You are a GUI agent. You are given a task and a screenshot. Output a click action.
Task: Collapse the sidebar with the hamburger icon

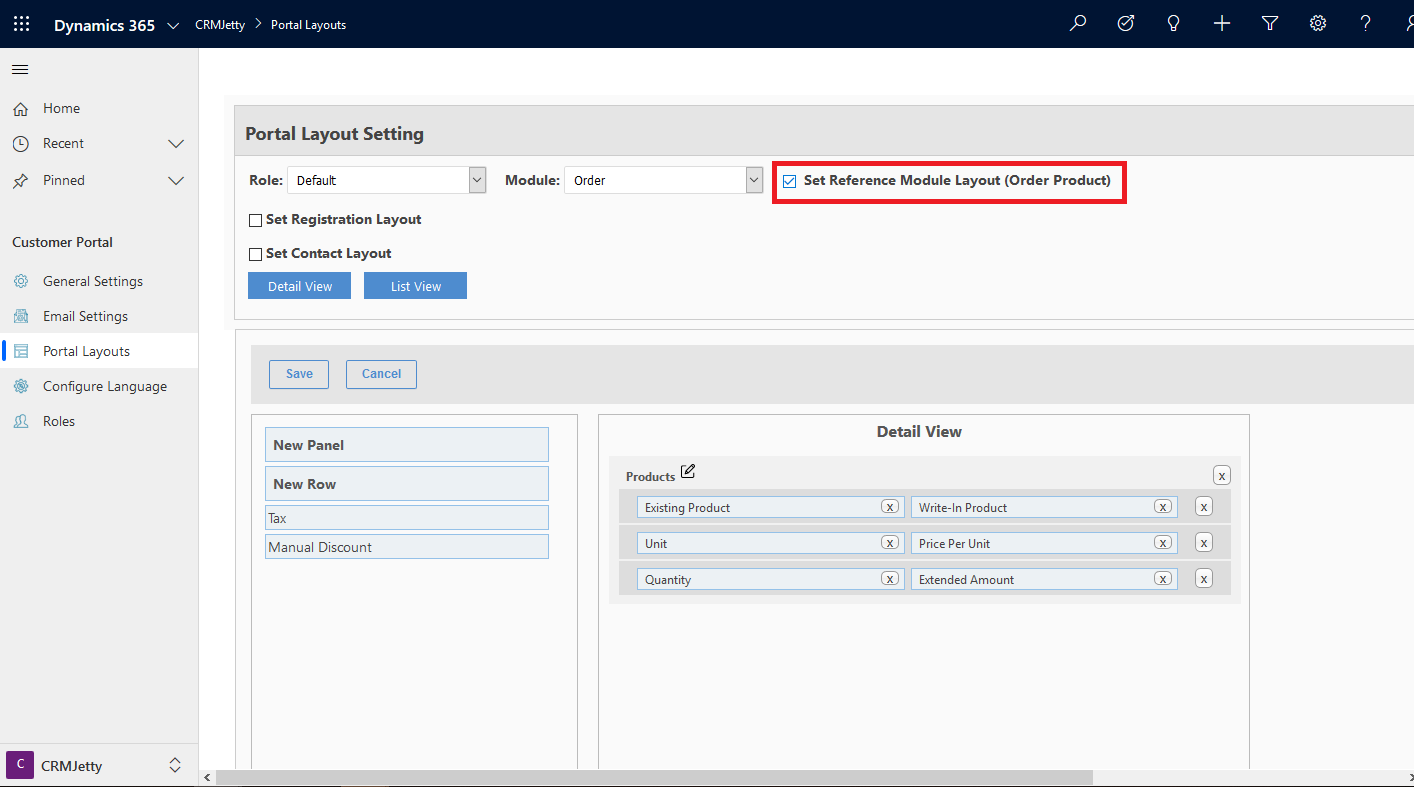click(x=20, y=69)
